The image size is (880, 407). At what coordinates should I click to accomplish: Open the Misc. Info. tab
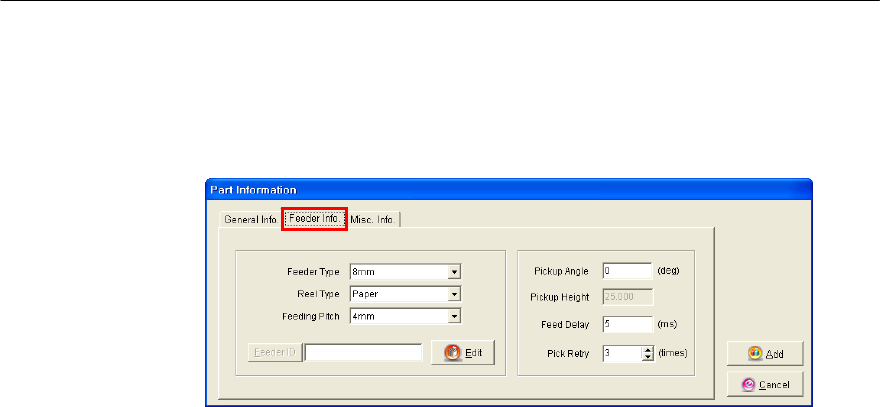pyautogui.click(x=373, y=219)
